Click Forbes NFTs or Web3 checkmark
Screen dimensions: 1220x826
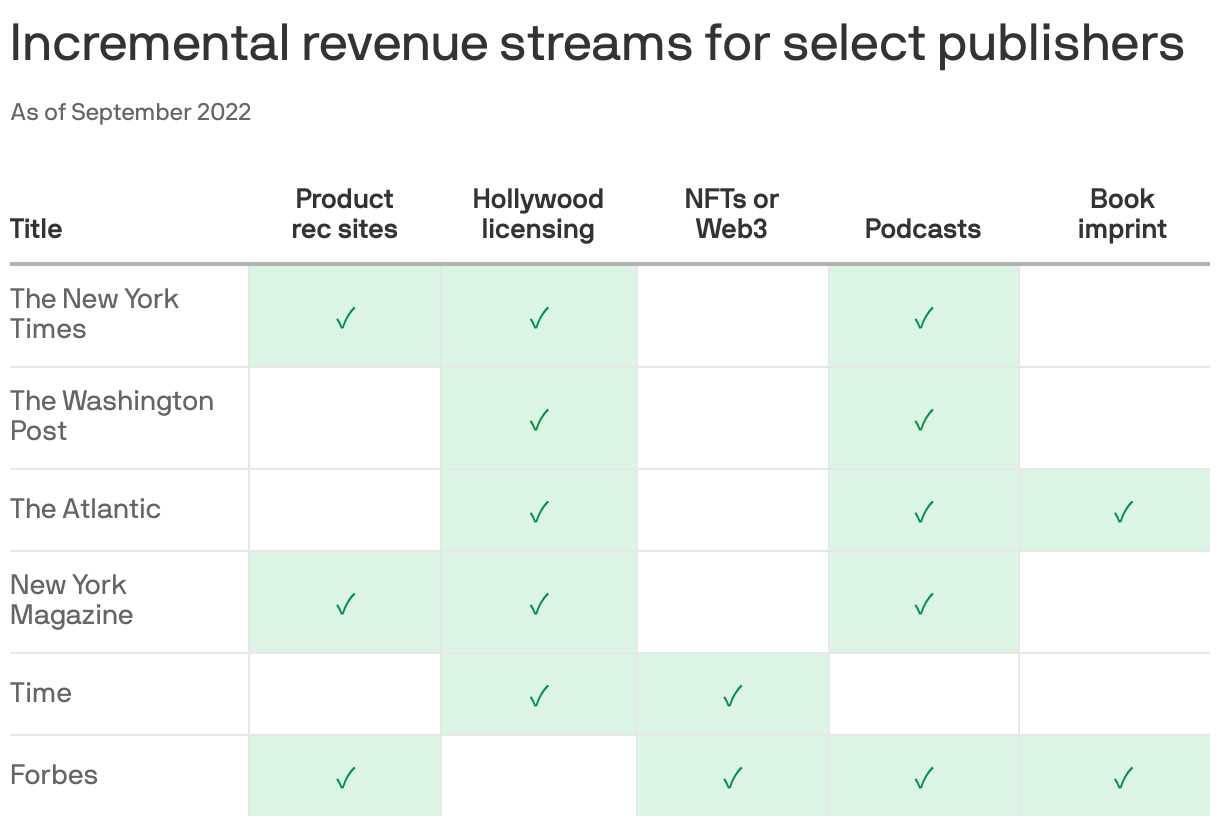732,778
